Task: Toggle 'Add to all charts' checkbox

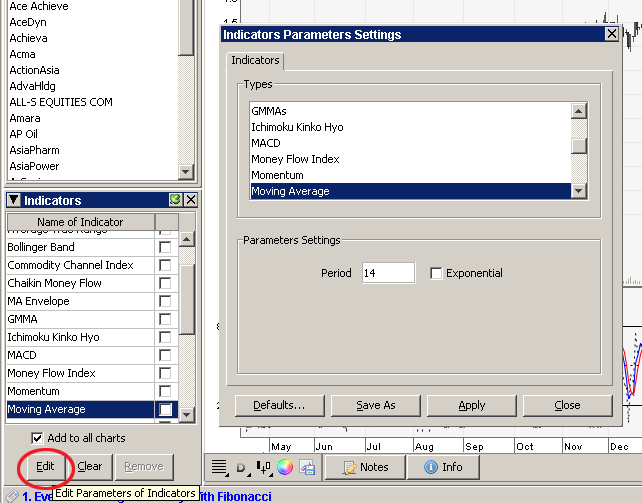Action: (37, 438)
